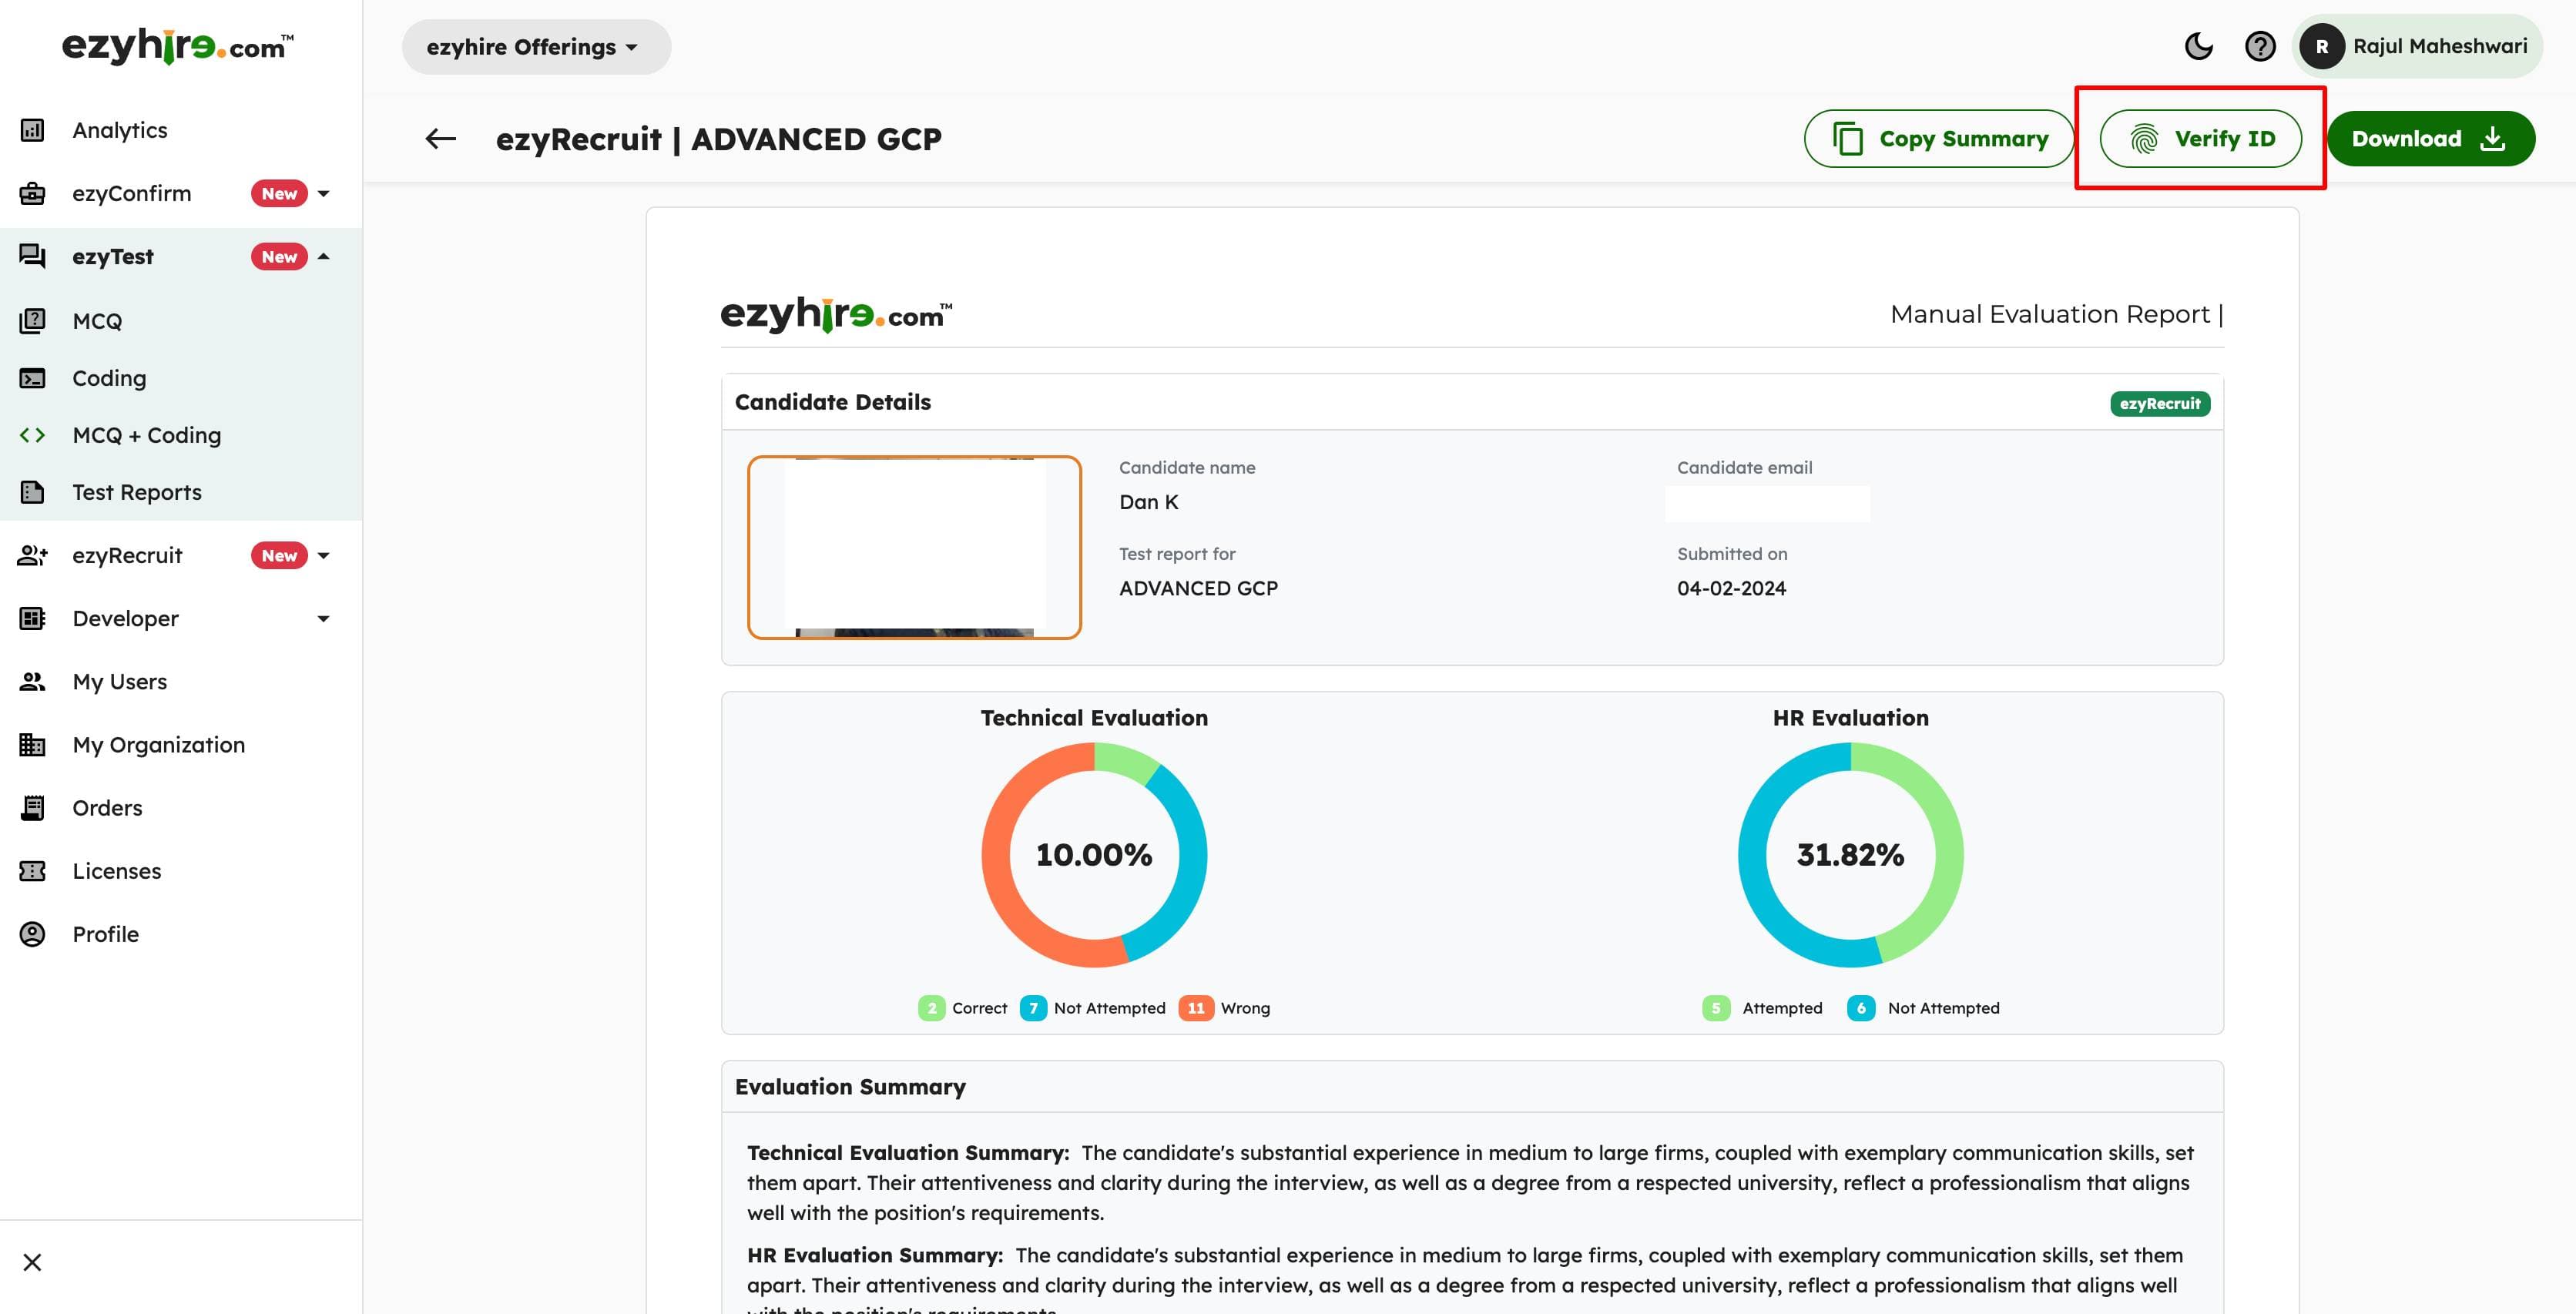Screen dimensions: 2576x1314
Task: Close the sidebar with the X icon
Action: pos(32,1262)
